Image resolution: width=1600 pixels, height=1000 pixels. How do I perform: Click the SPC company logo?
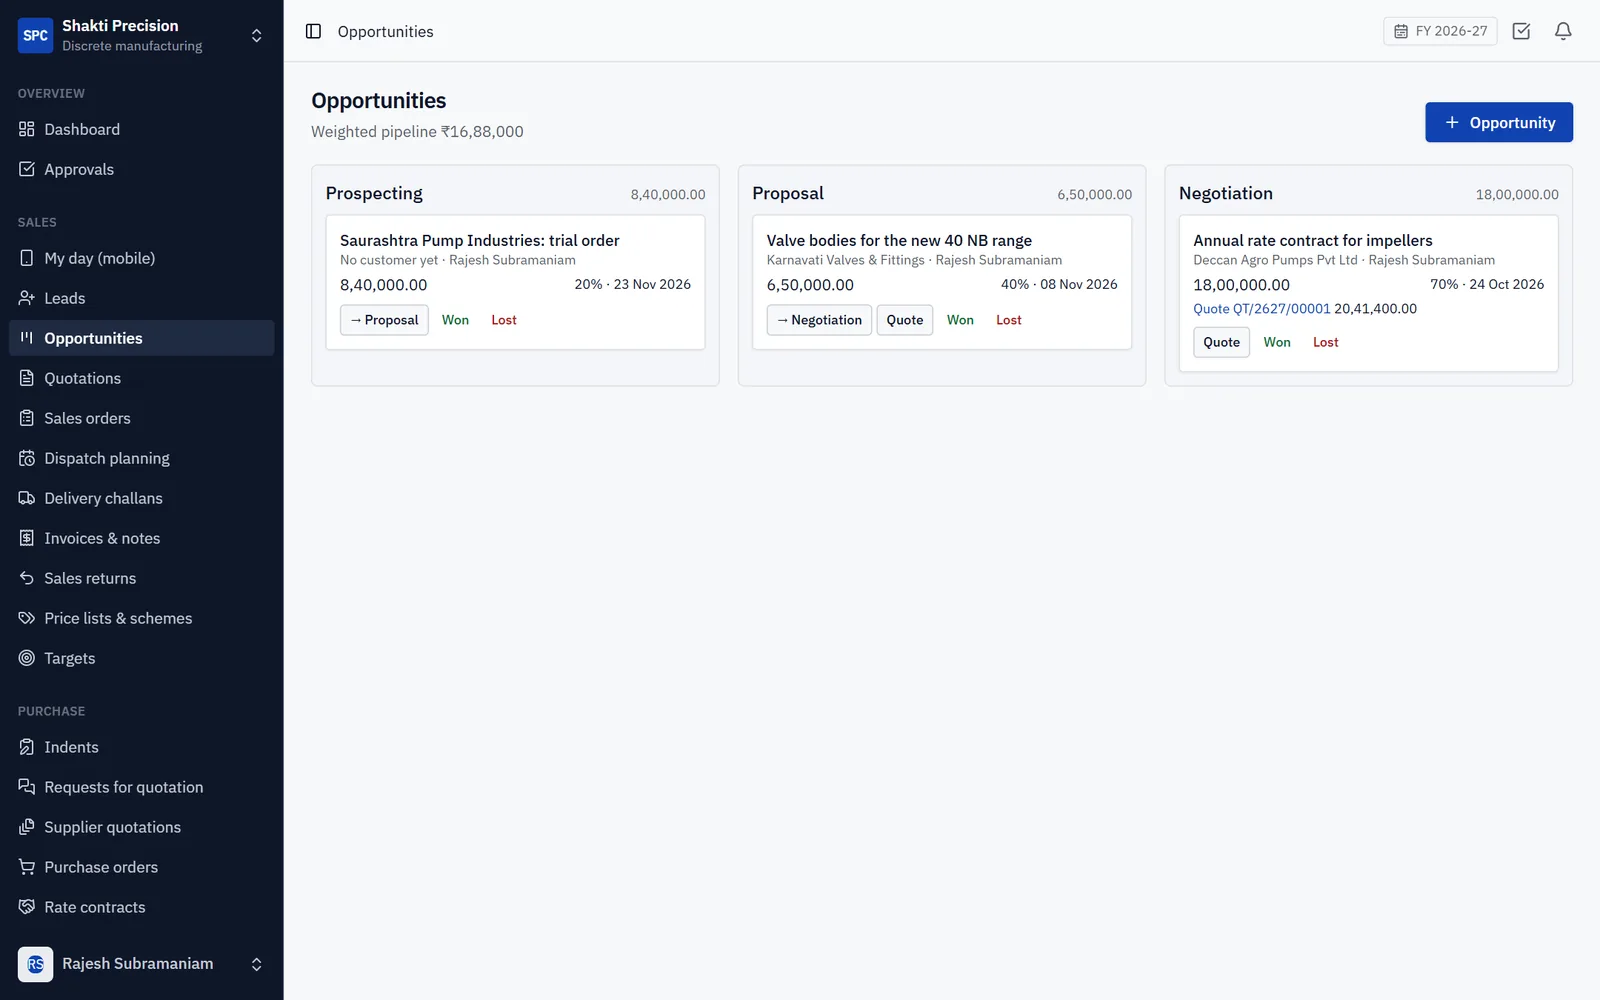(35, 35)
